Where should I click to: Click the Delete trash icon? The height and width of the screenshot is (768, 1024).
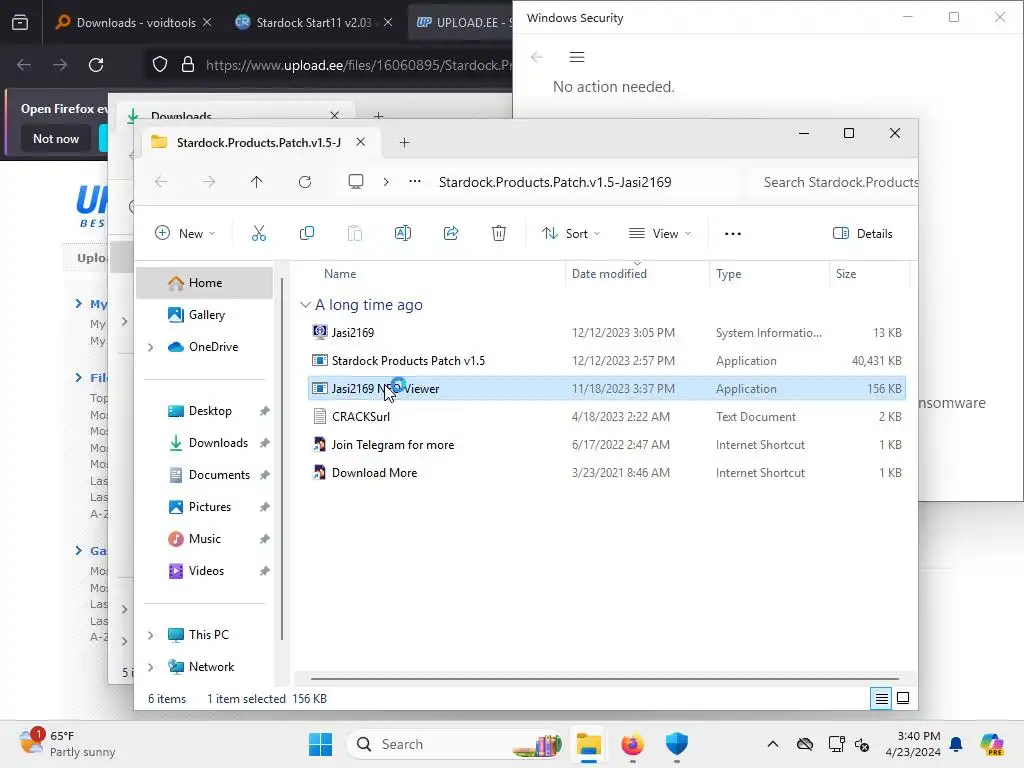tap(498, 233)
